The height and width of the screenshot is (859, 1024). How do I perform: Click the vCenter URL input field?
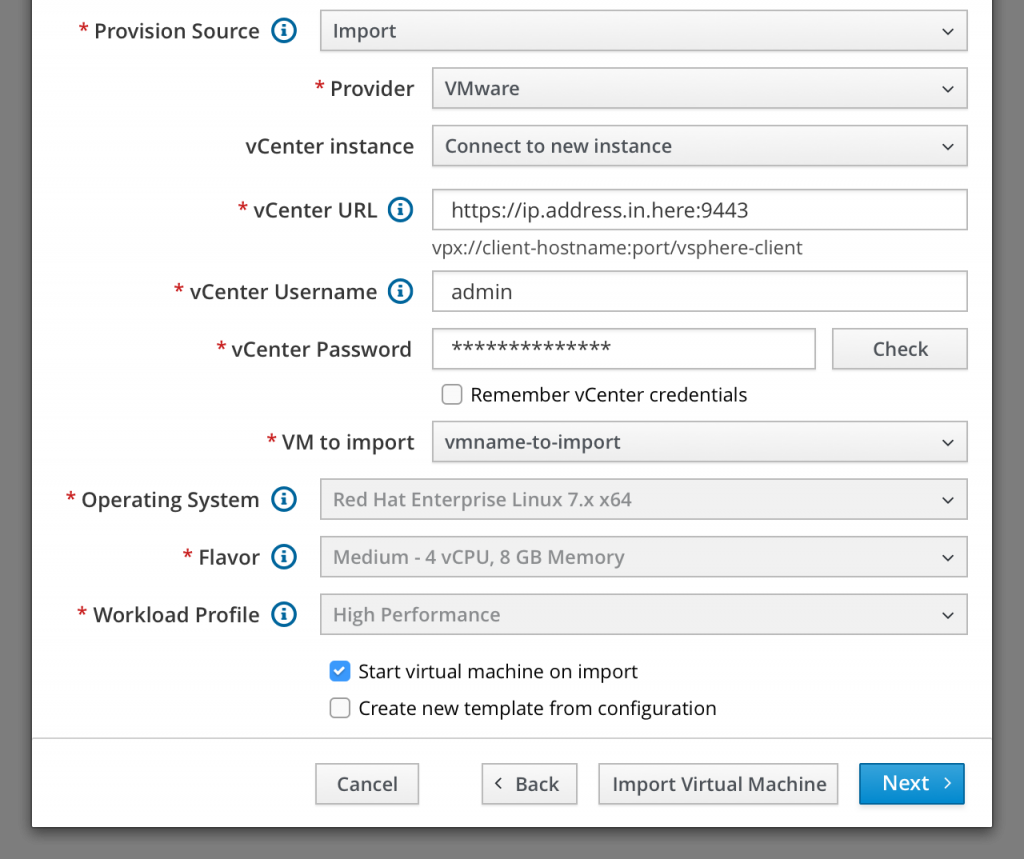pyautogui.click(x=699, y=210)
